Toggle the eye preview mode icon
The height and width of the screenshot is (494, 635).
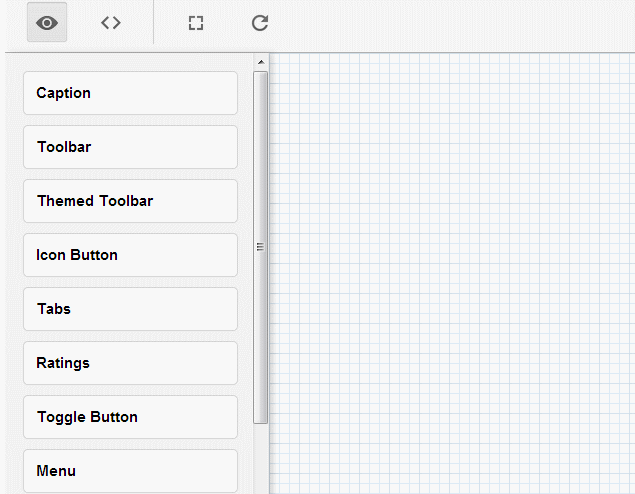[x=47, y=23]
